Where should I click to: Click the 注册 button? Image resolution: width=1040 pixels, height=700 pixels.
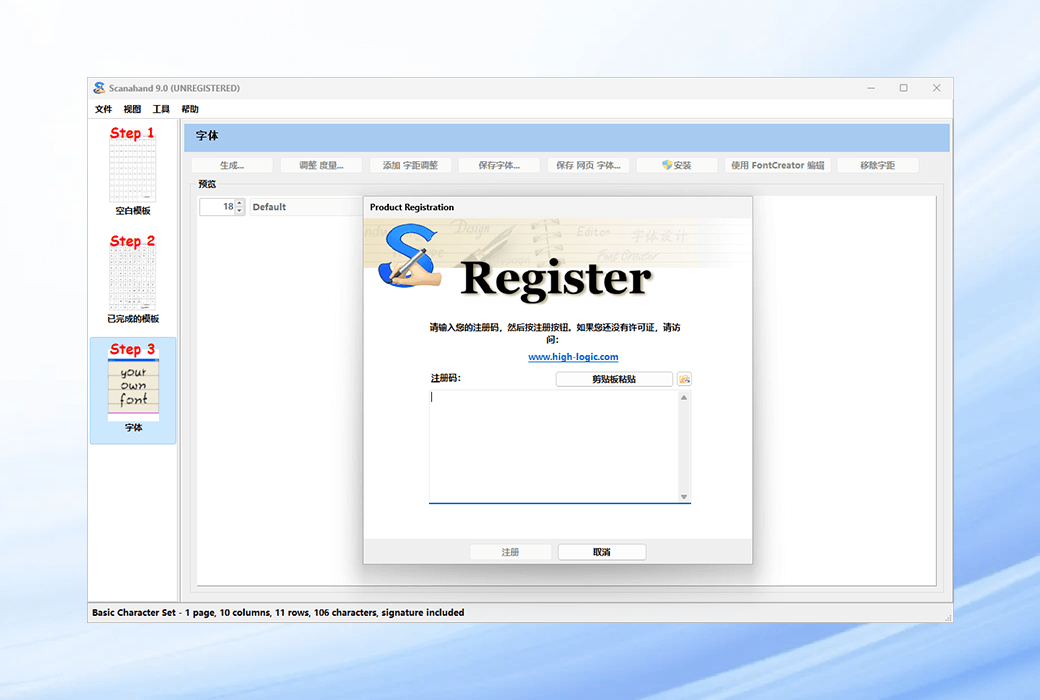click(x=510, y=552)
